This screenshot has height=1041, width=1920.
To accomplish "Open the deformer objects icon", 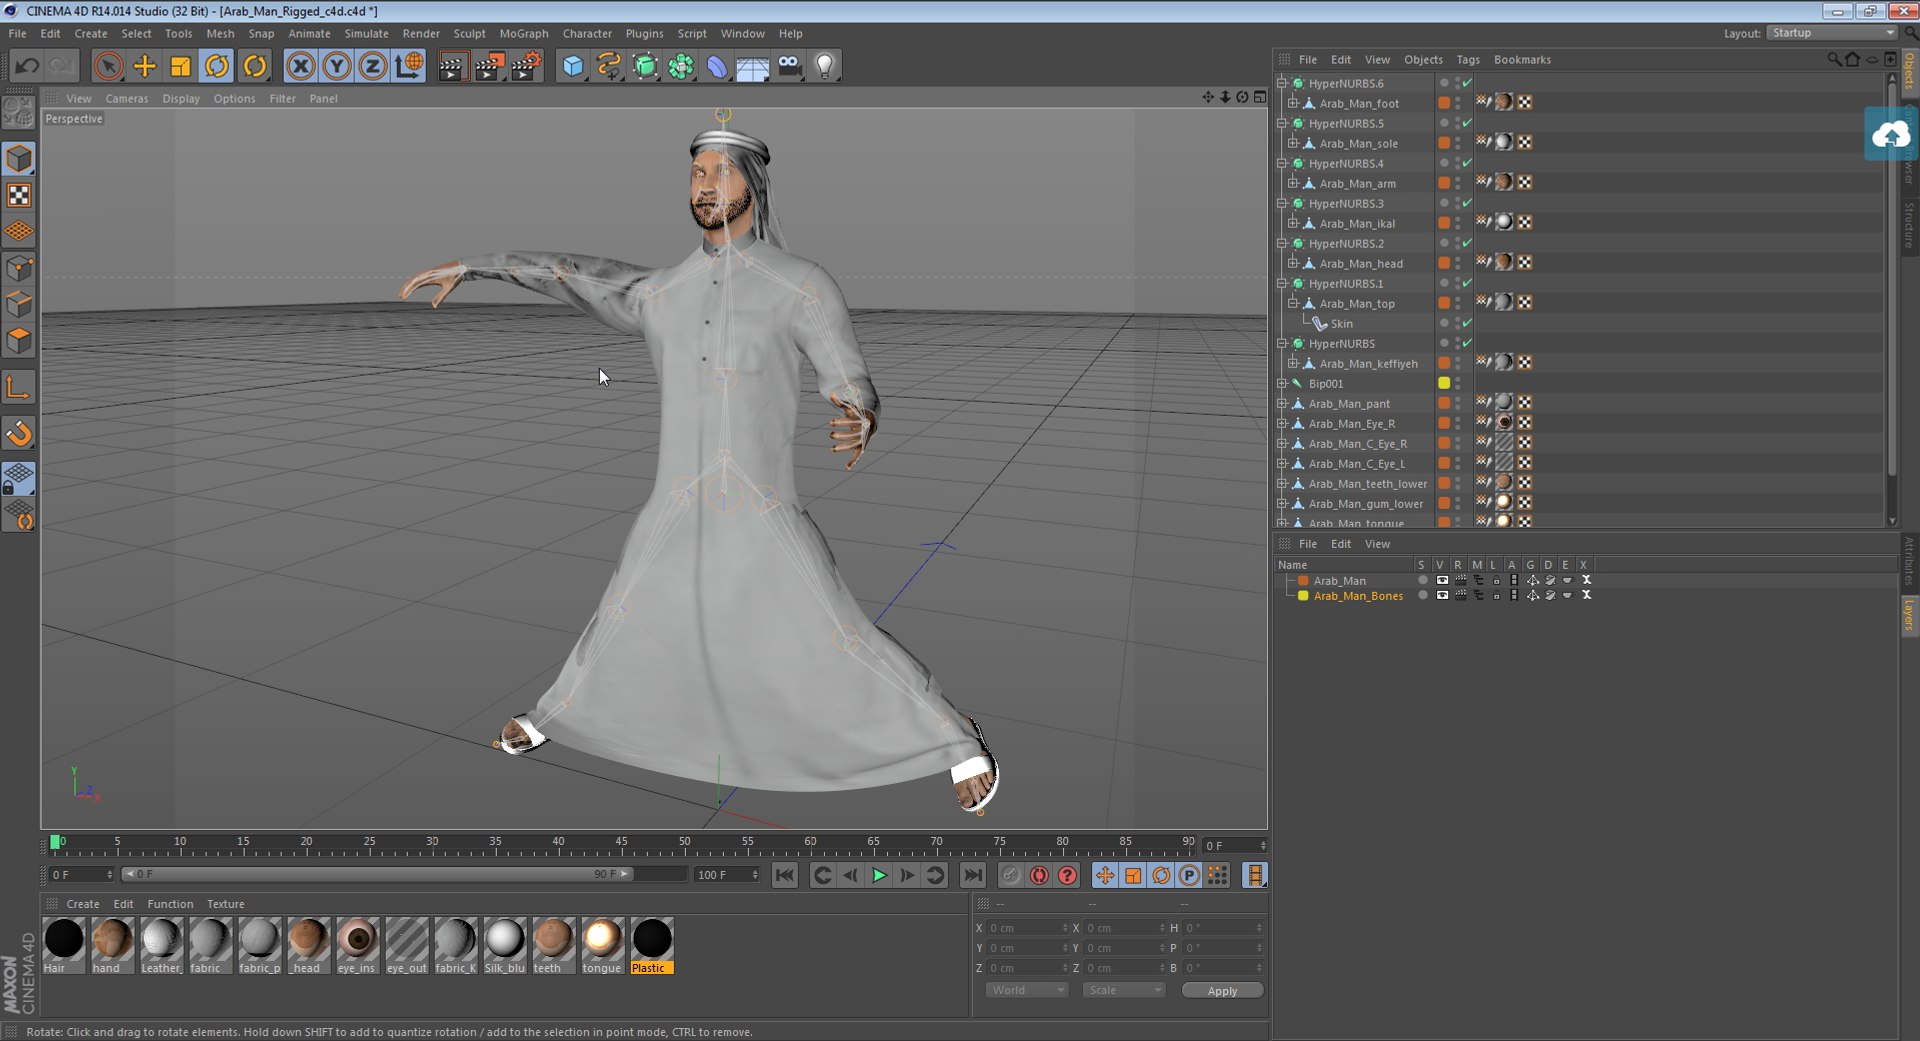I will point(717,66).
